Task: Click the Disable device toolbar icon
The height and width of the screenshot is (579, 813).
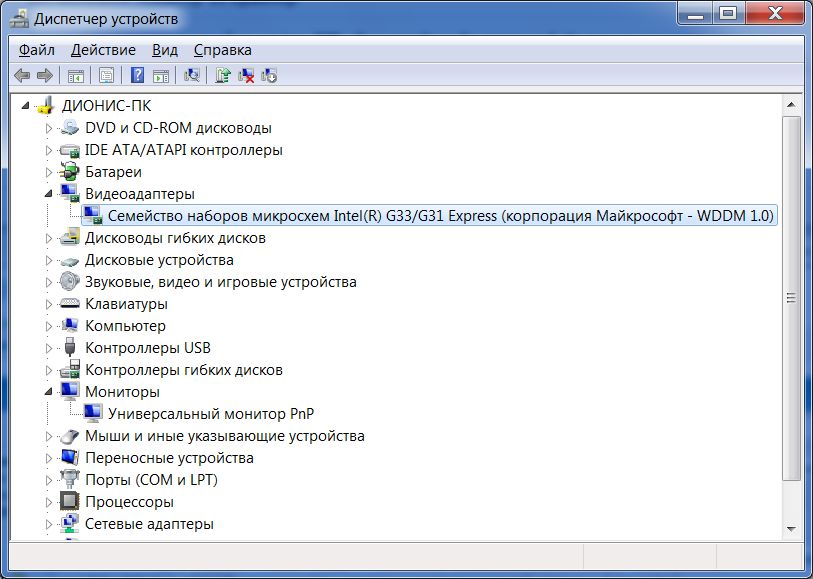Action: (269, 76)
